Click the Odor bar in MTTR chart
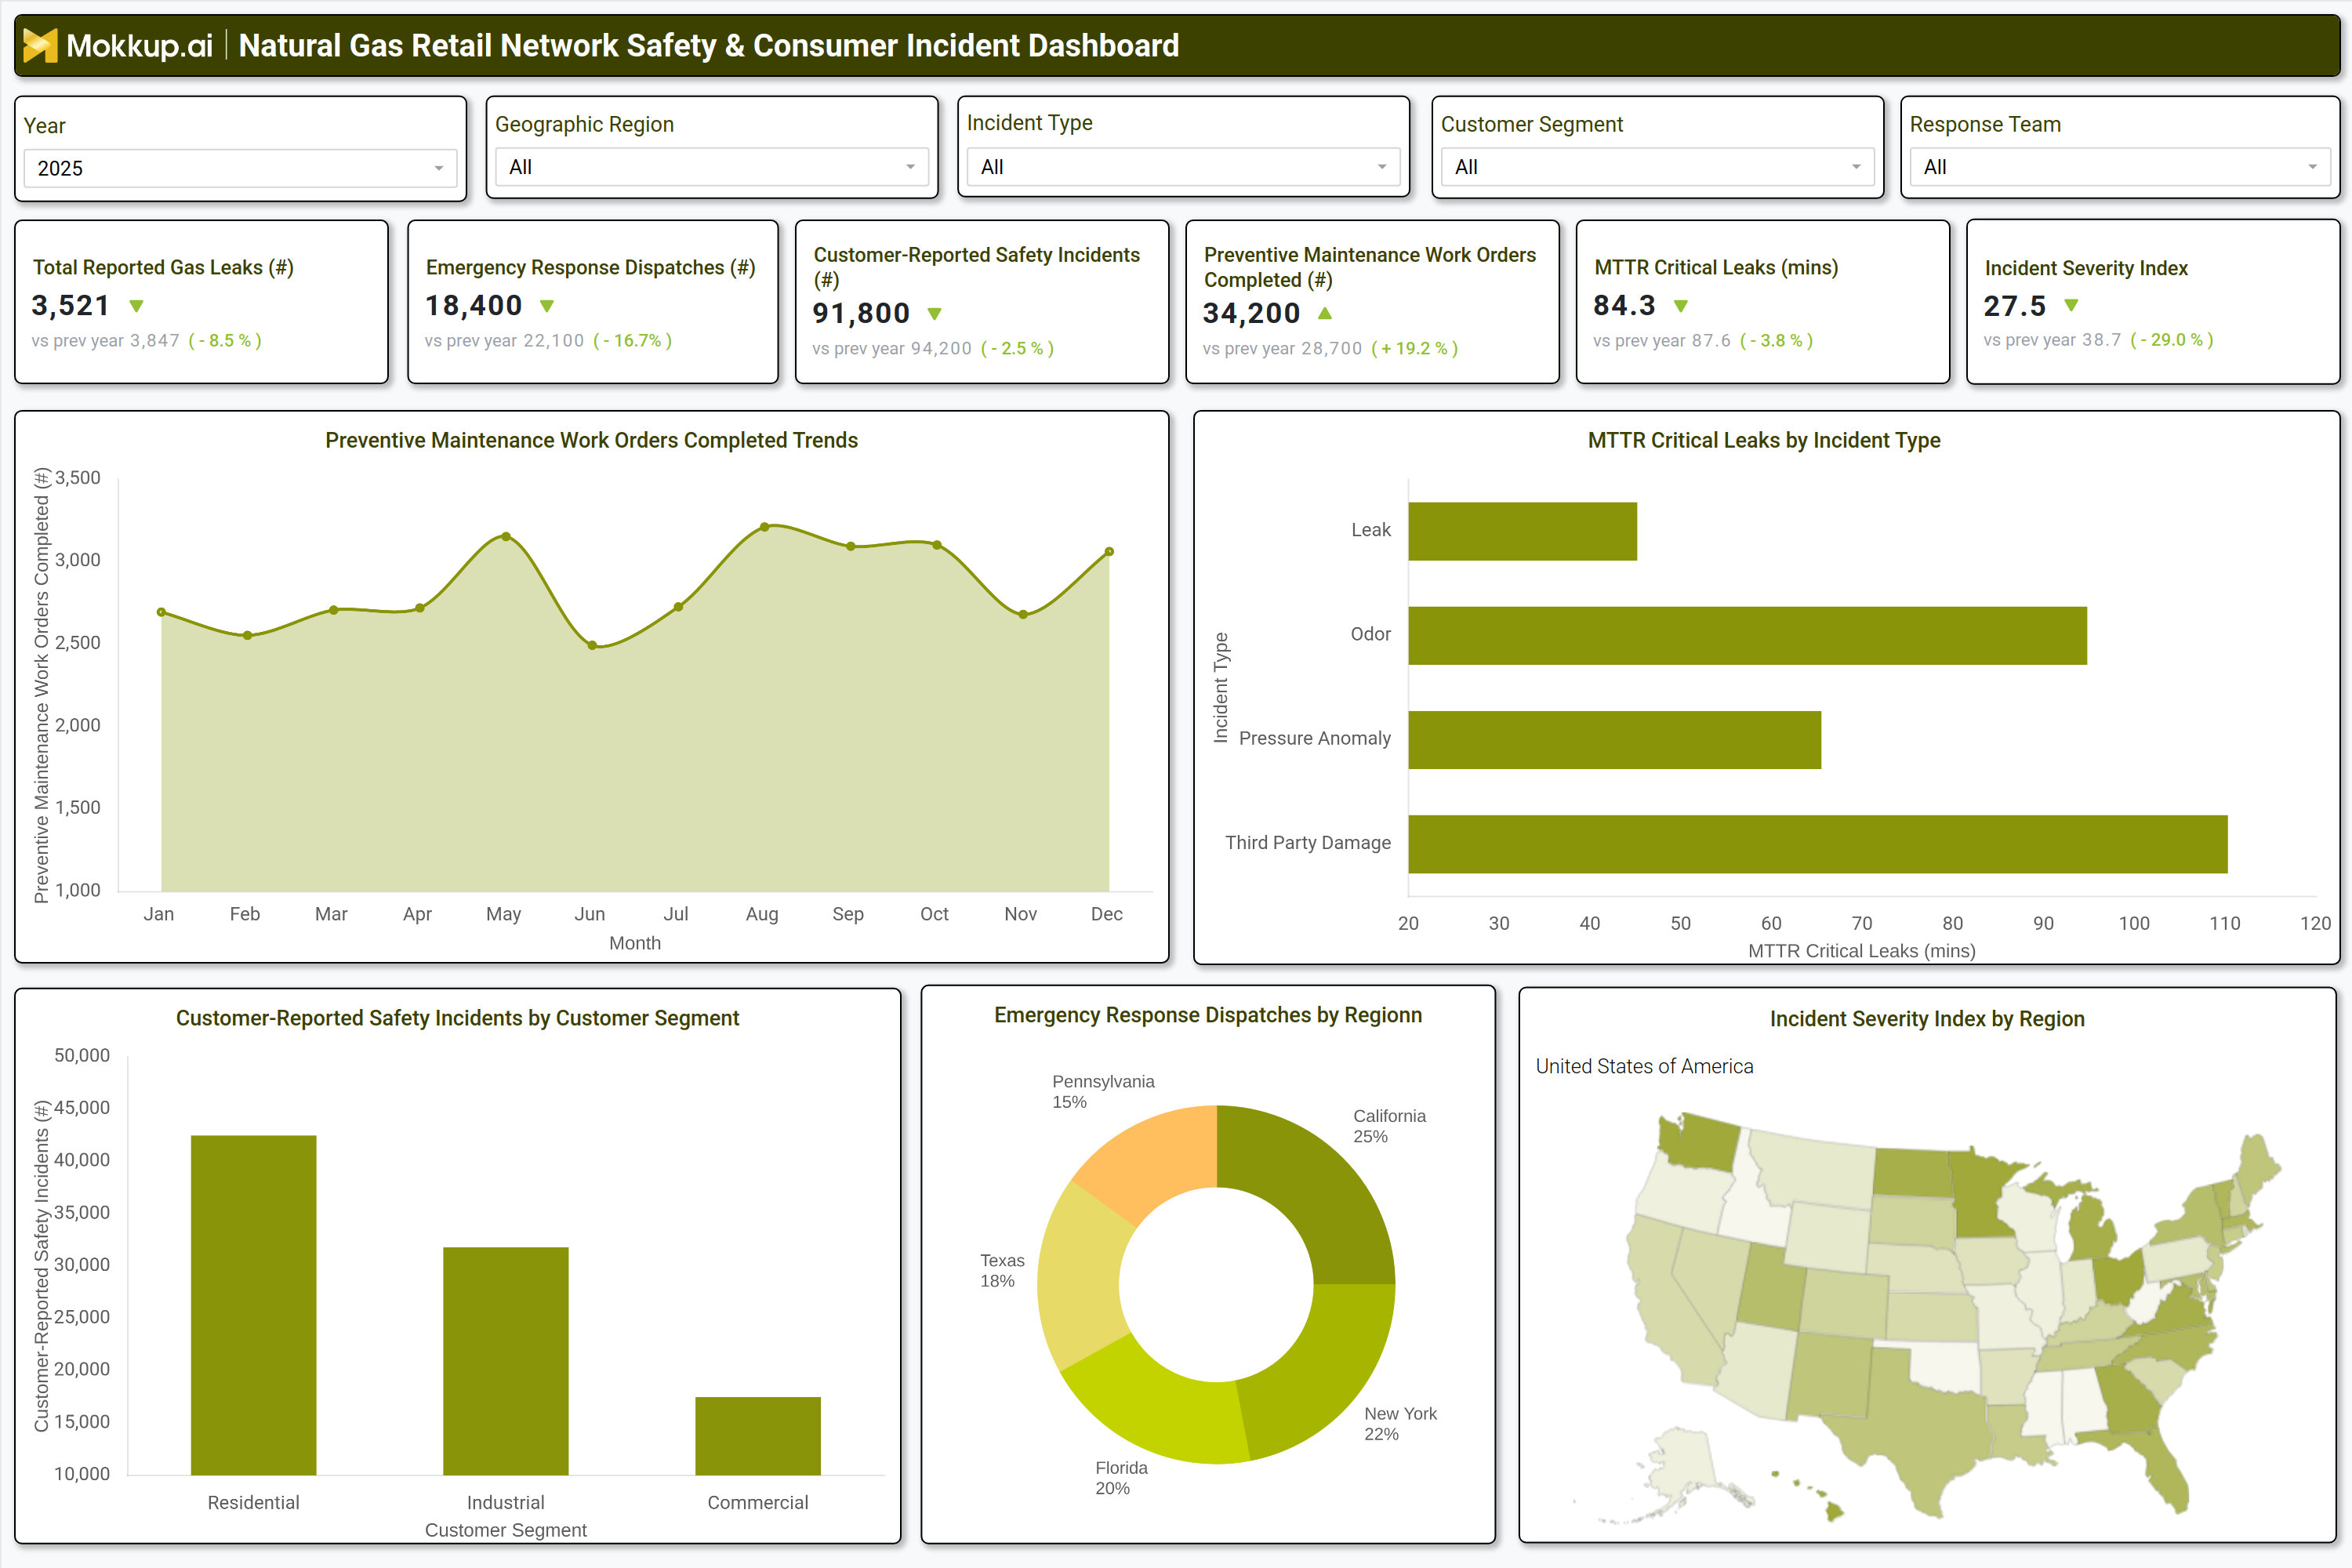Viewport: 2352px width, 1568px height. [1747, 635]
